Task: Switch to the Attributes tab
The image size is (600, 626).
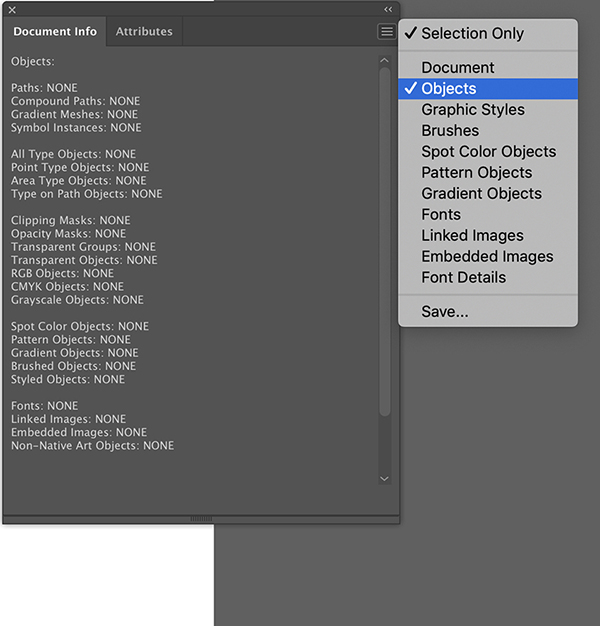Action: pos(144,32)
